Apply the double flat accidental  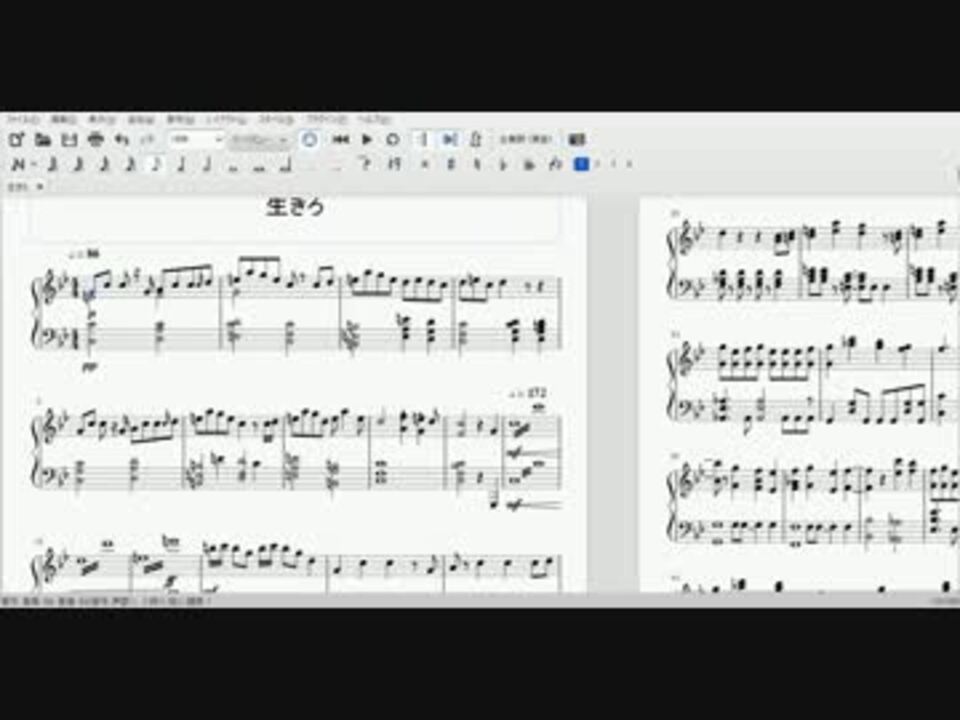pyautogui.click(x=530, y=164)
